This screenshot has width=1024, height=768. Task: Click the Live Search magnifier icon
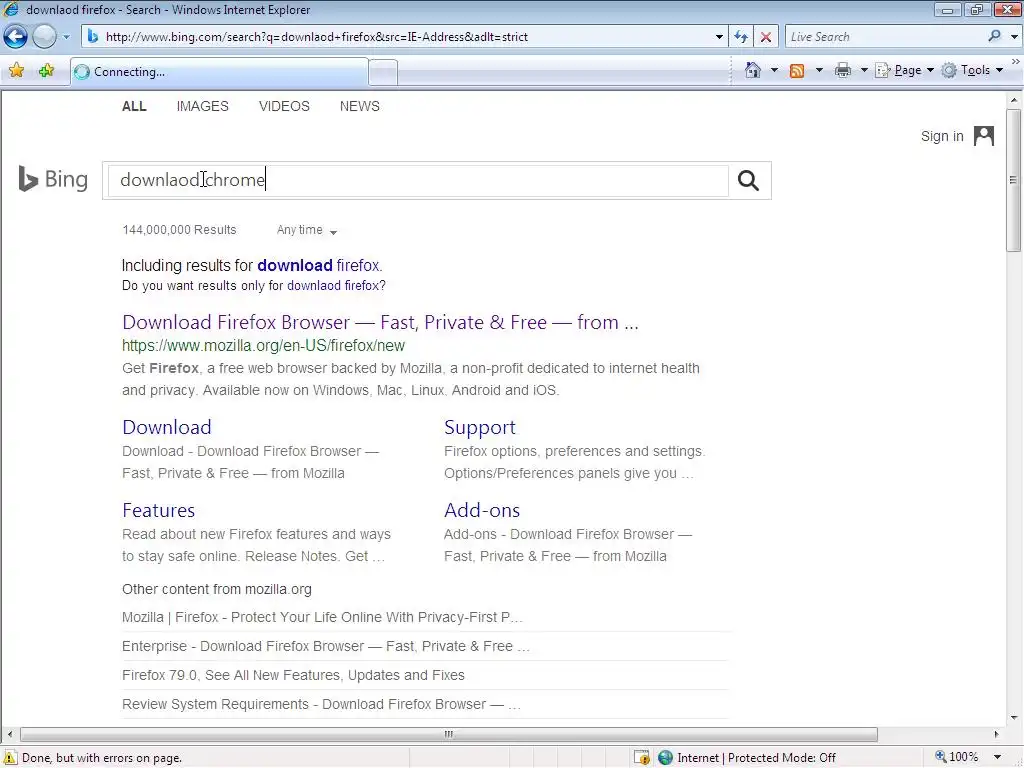(x=994, y=37)
